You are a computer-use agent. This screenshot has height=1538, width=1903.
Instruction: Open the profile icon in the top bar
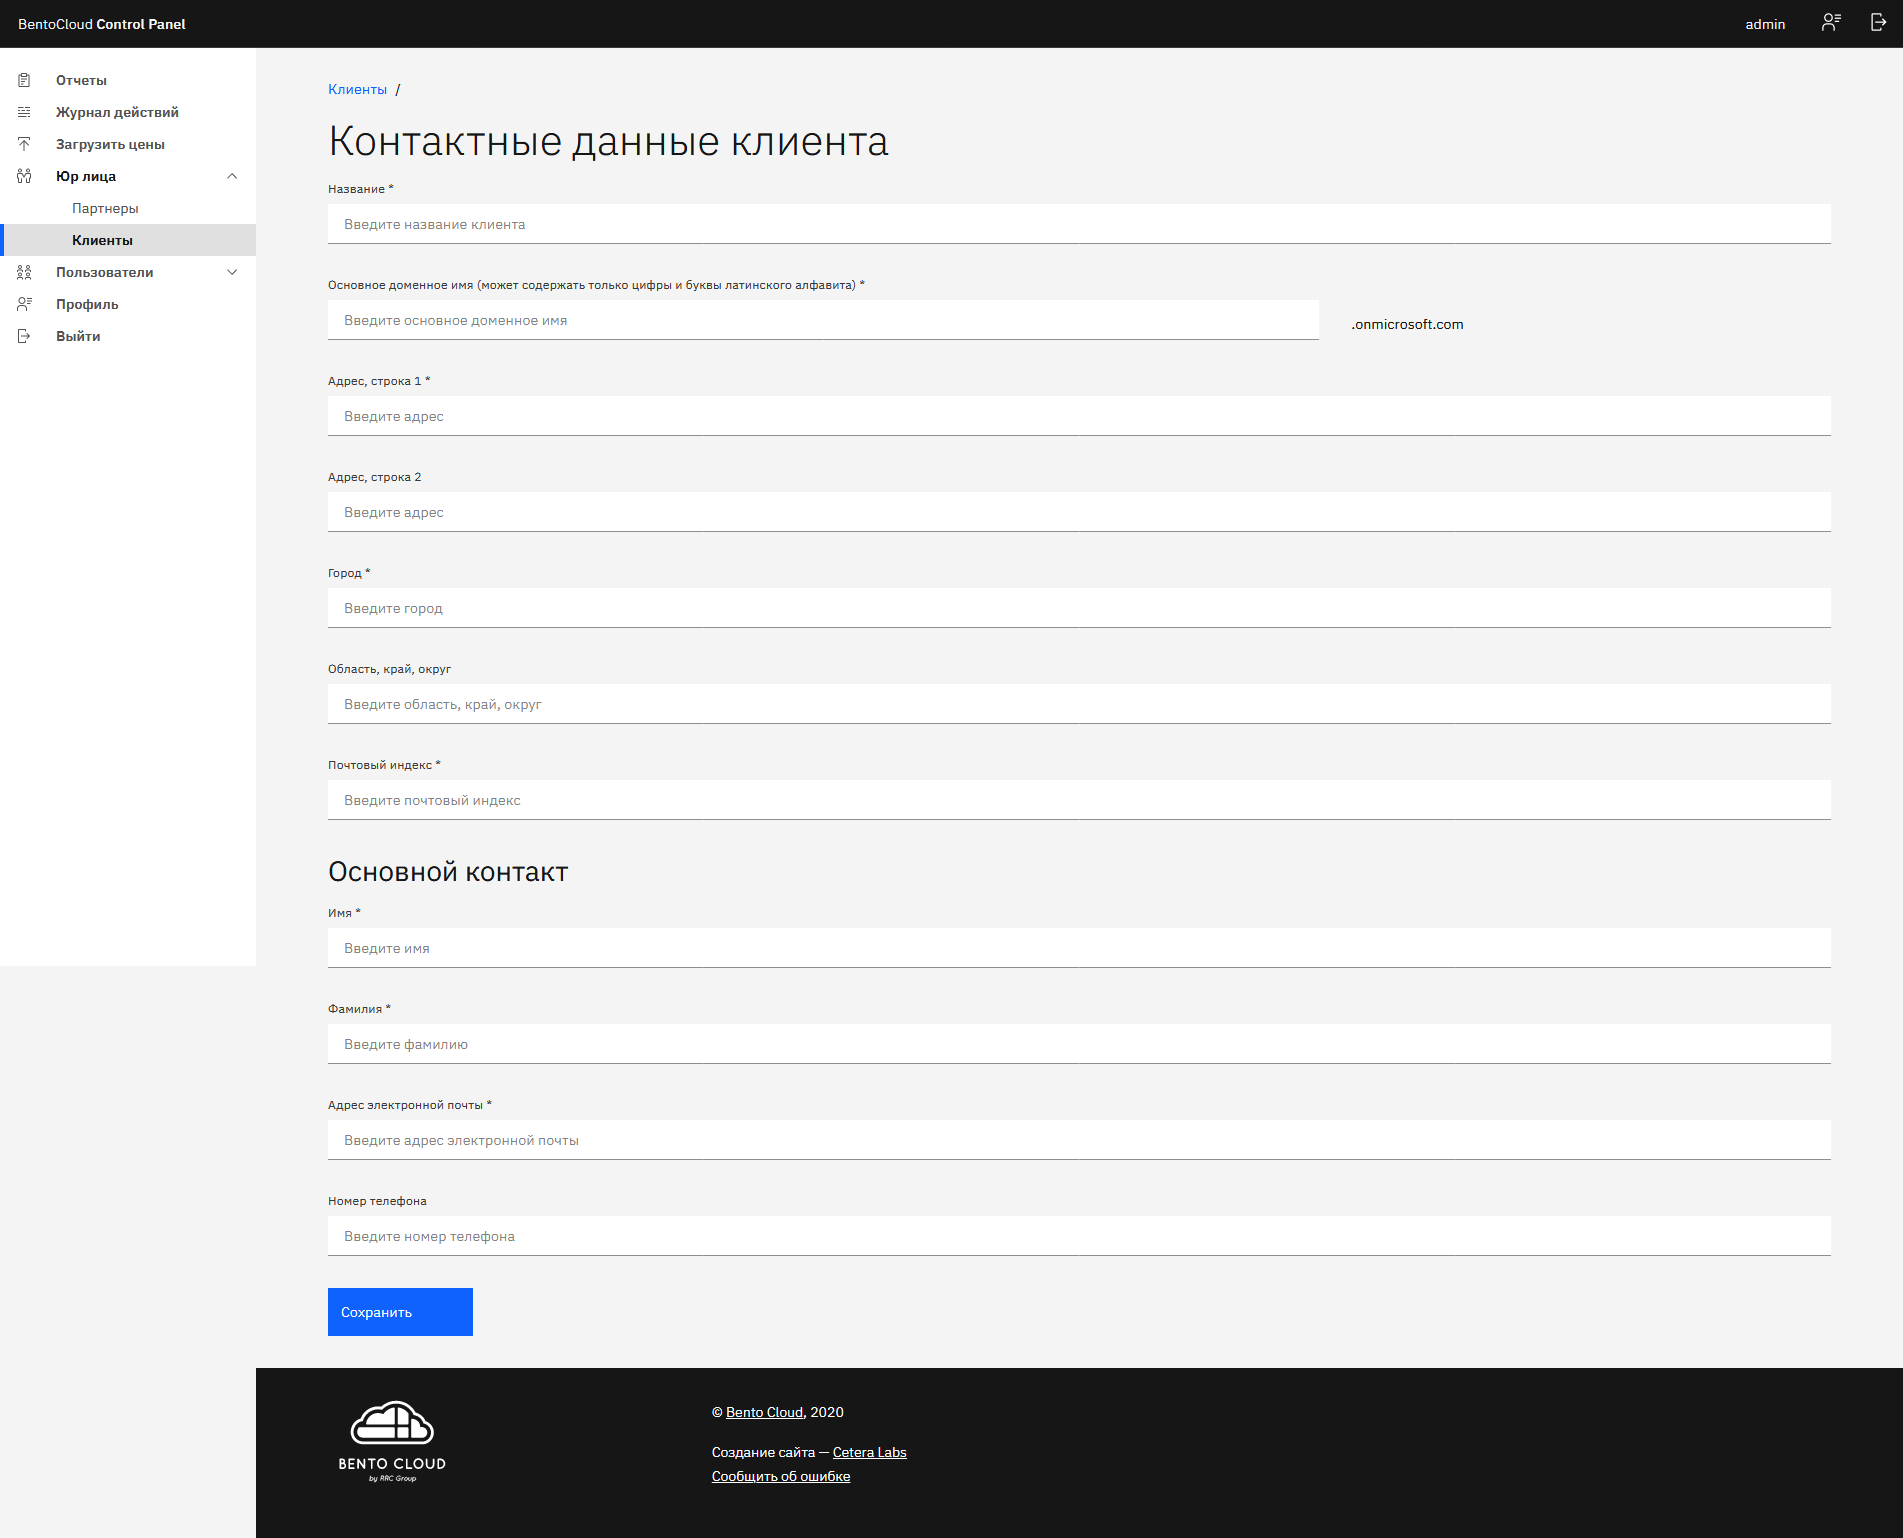coord(1831,22)
